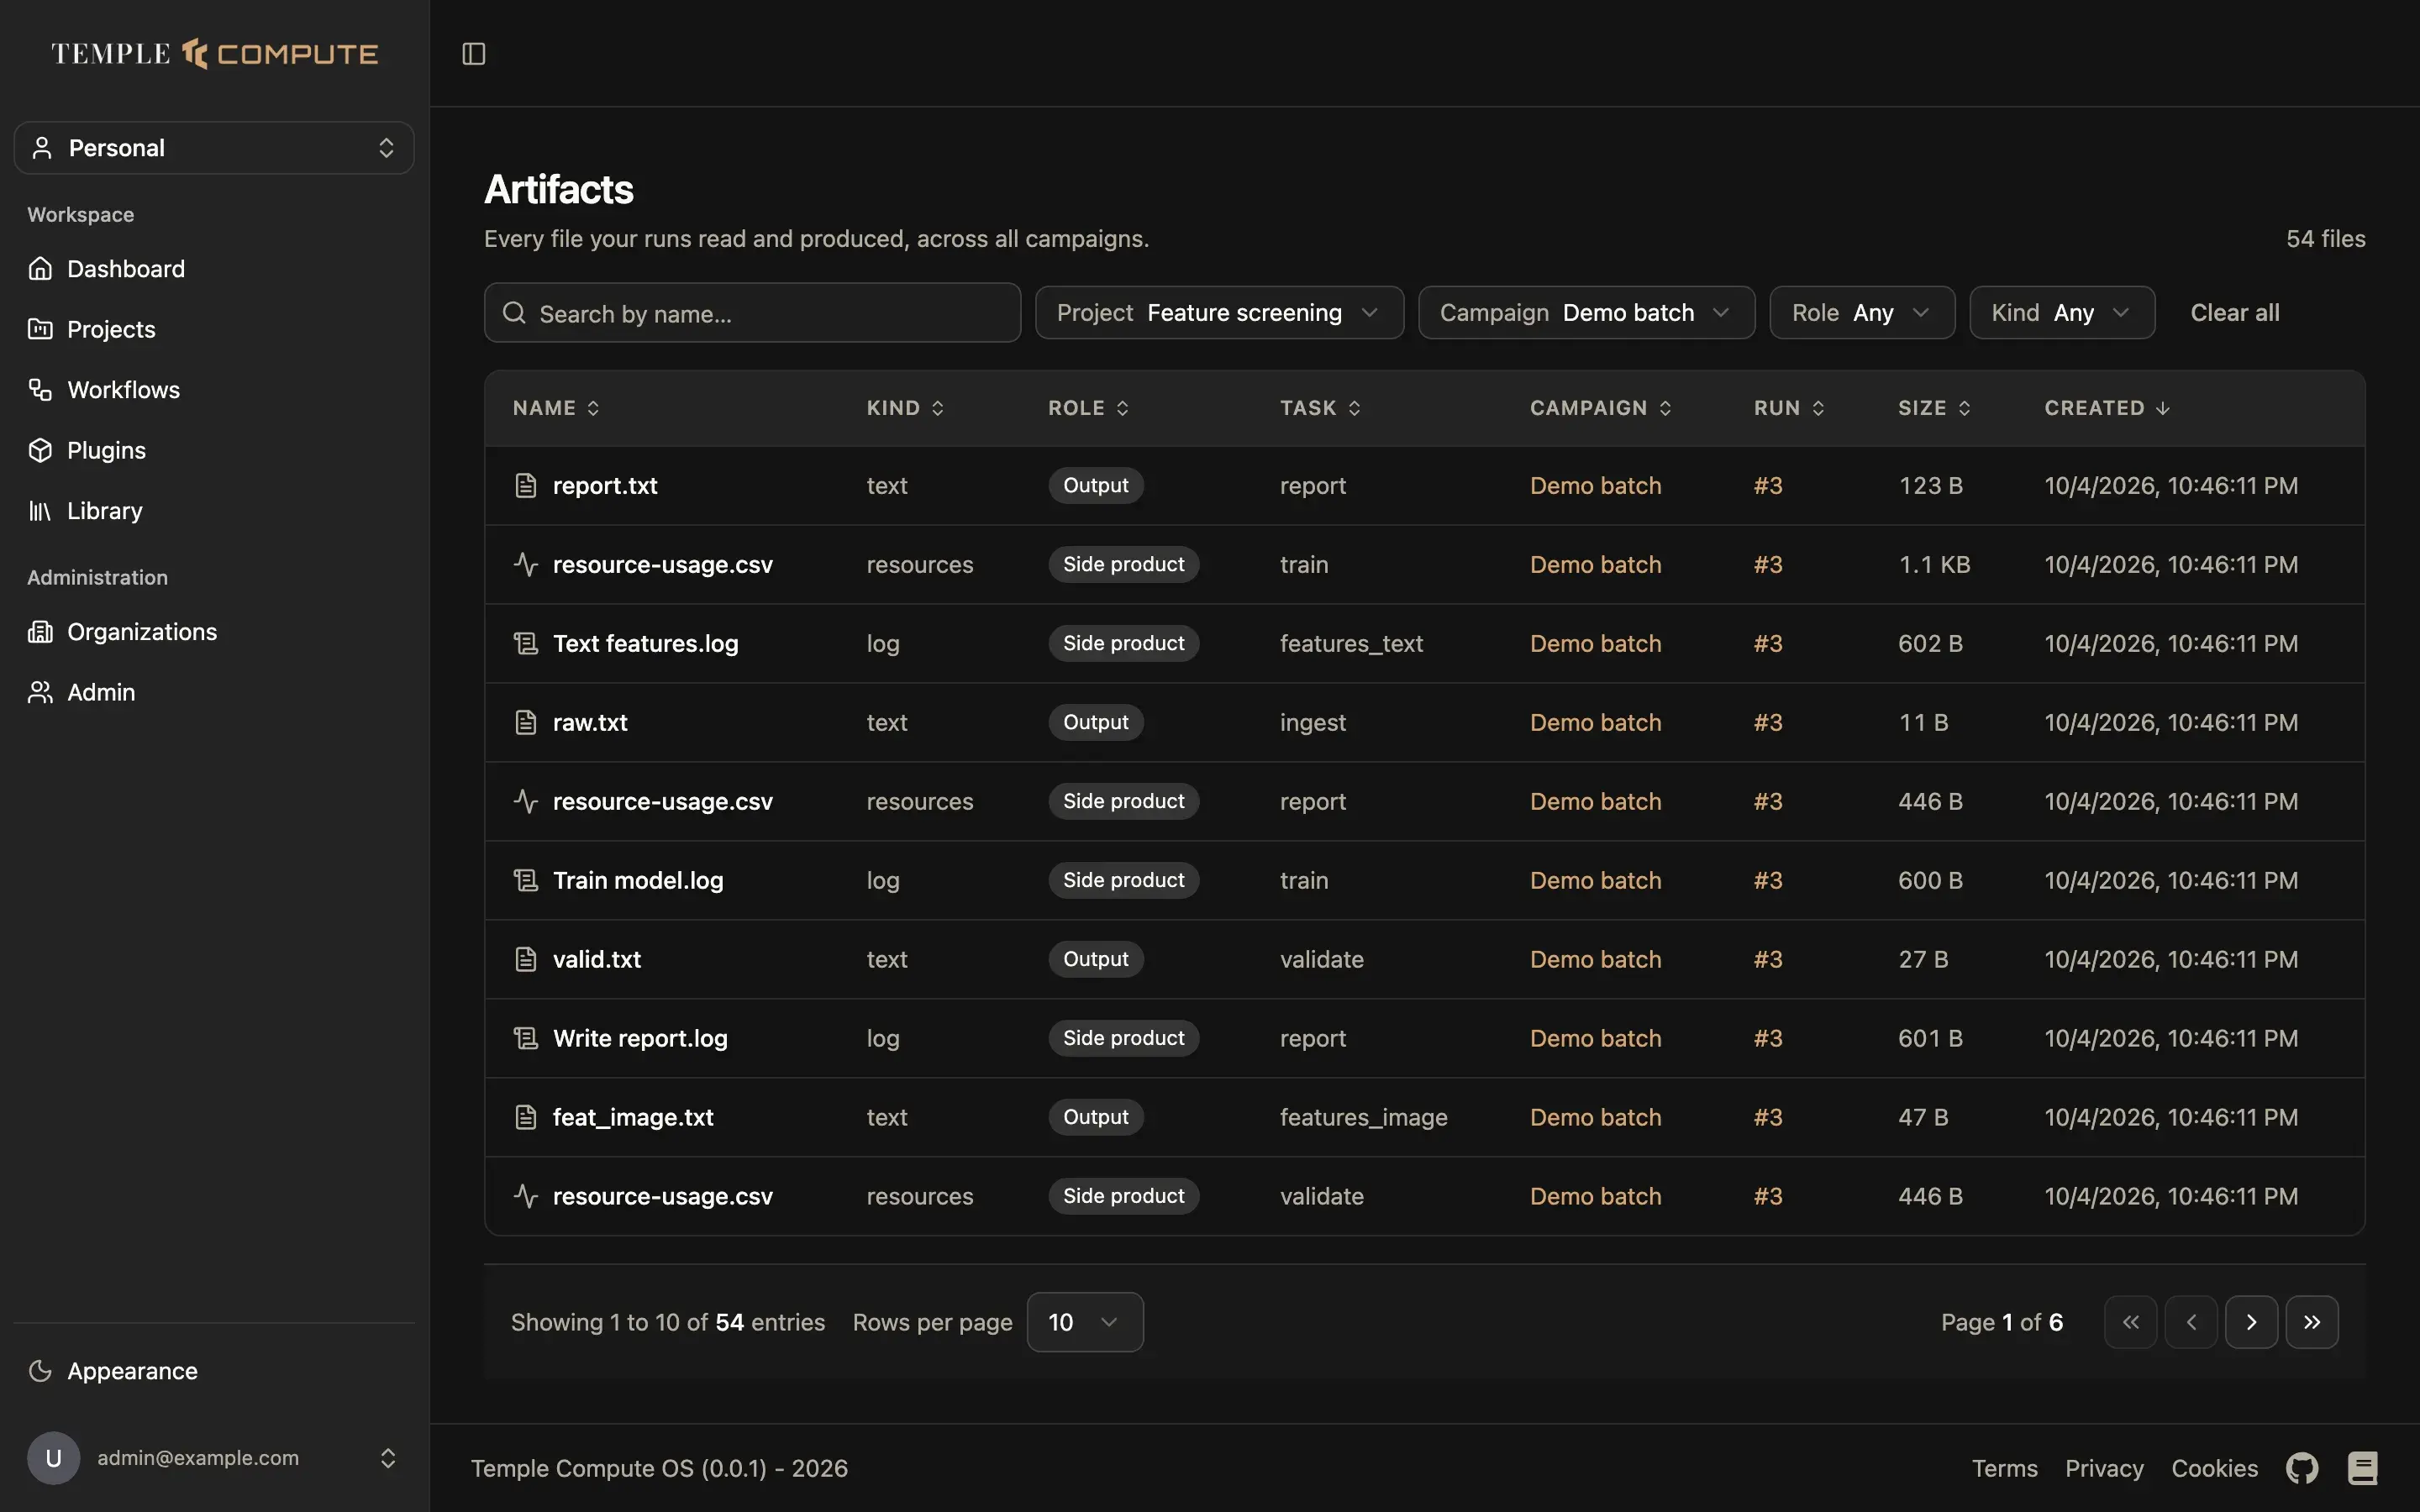Go to the next page

[2251, 1322]
